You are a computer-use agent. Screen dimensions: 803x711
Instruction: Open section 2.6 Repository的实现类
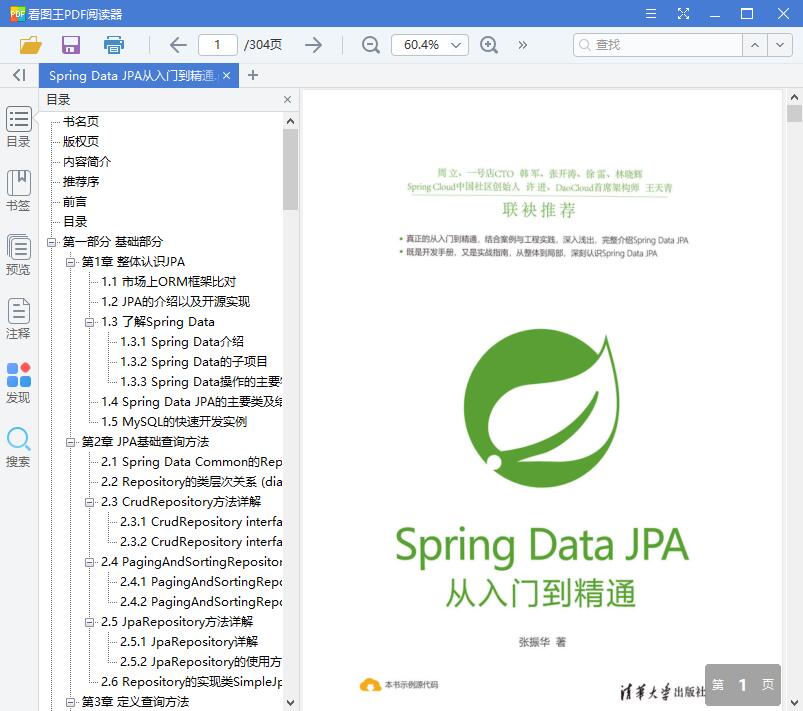[x=192, y=682]
